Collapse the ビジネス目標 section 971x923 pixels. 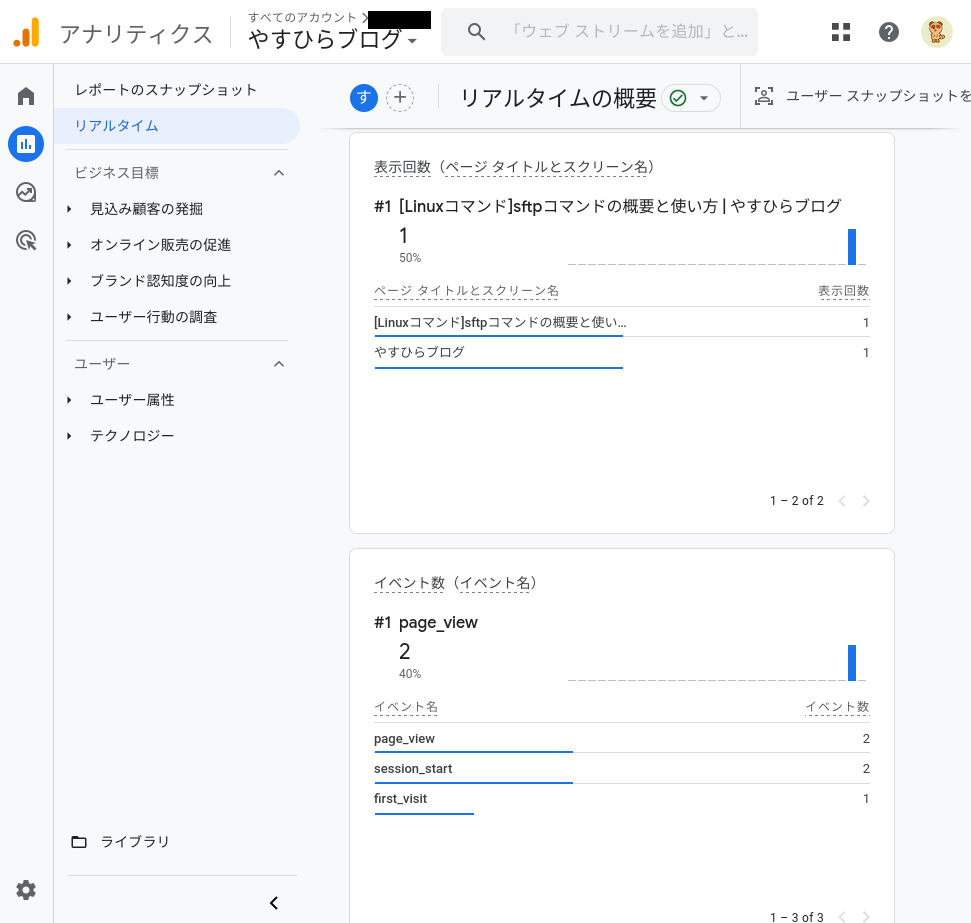(x=279, y=173)
